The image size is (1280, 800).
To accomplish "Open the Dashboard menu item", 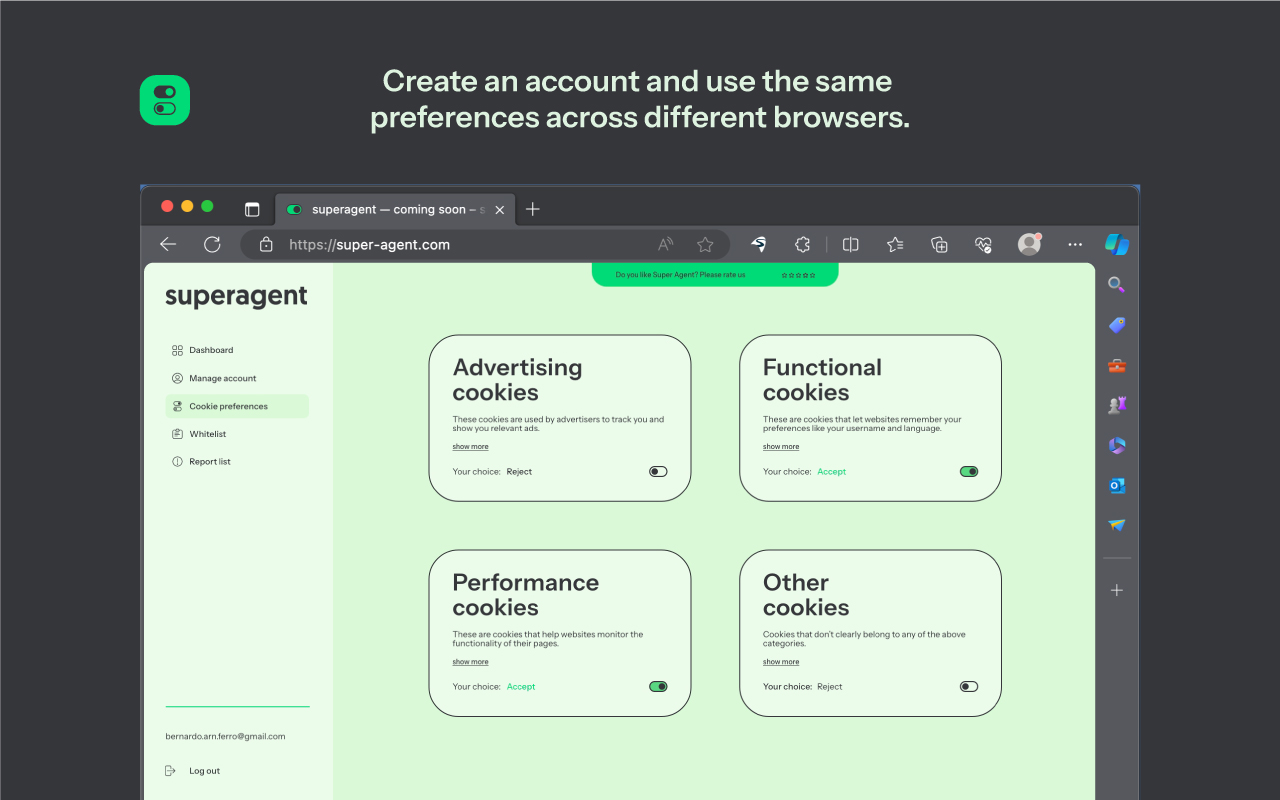I will click(211, 350).
